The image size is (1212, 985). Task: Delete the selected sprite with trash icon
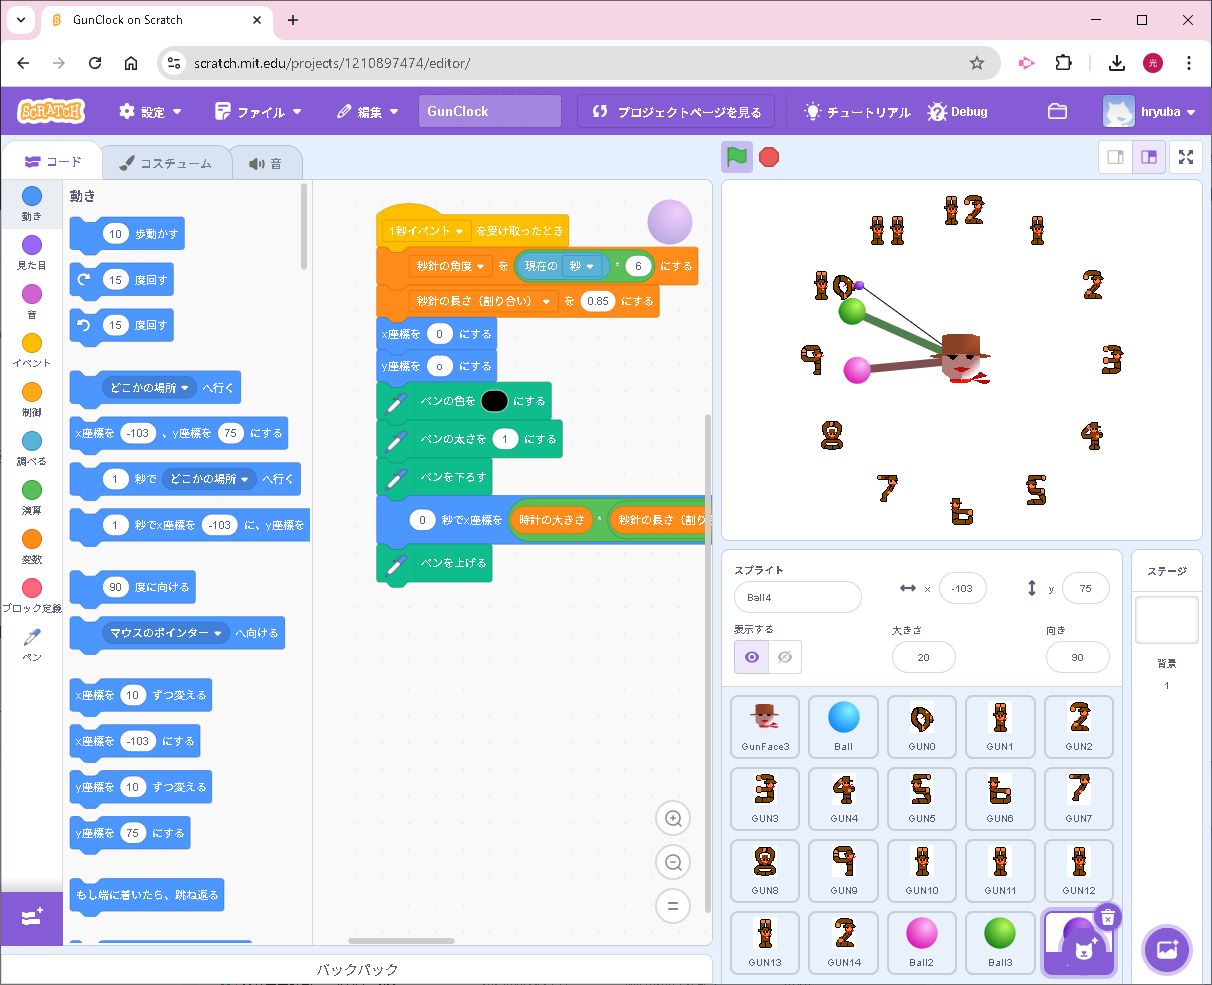pyautogui.click(x=1107, y=917)
